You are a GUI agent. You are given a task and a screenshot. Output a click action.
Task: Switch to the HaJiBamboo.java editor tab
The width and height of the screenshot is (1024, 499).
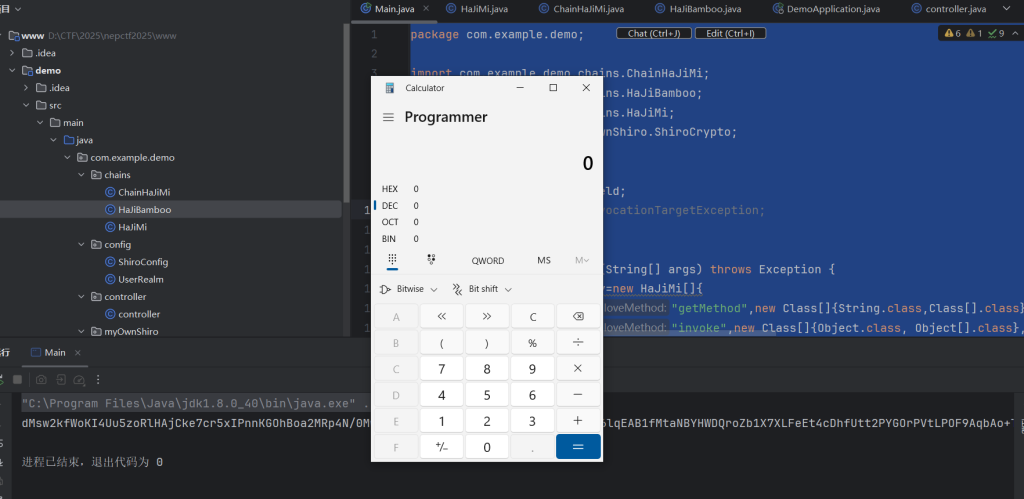[x=705, y=9]
